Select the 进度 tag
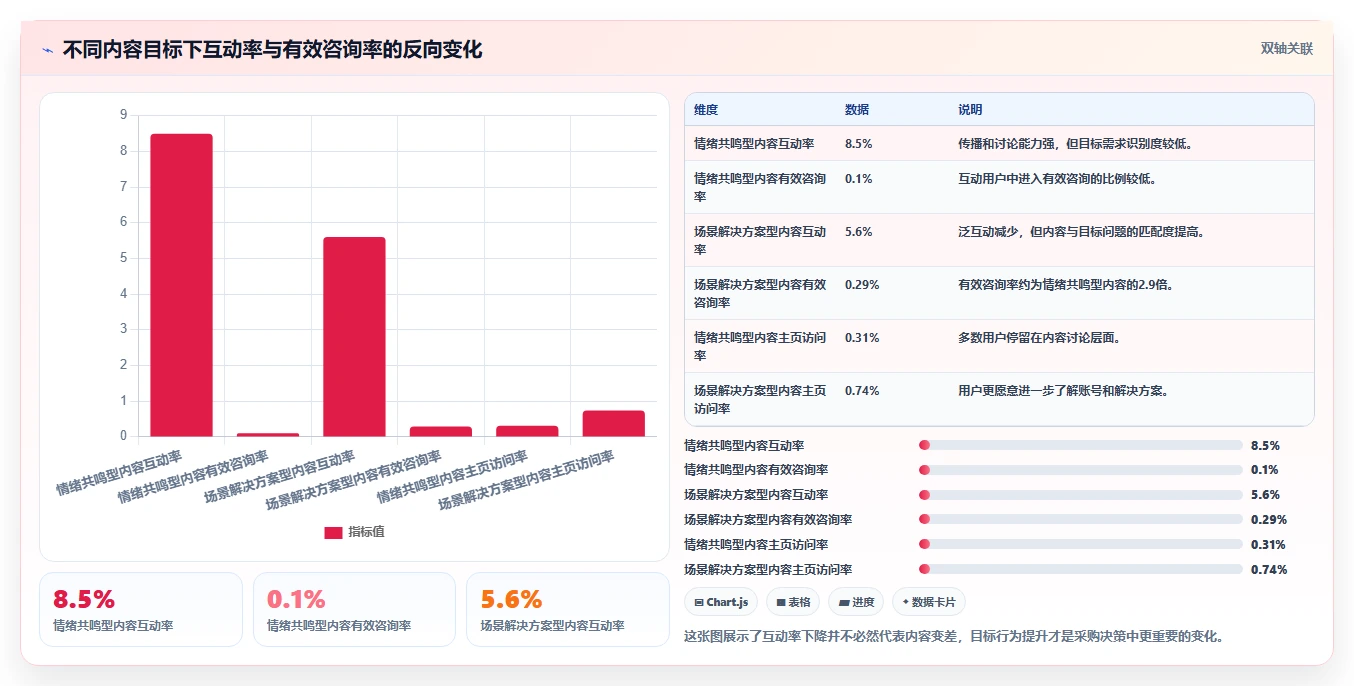This screenshot has height=686, width=1354. (856, 602)
